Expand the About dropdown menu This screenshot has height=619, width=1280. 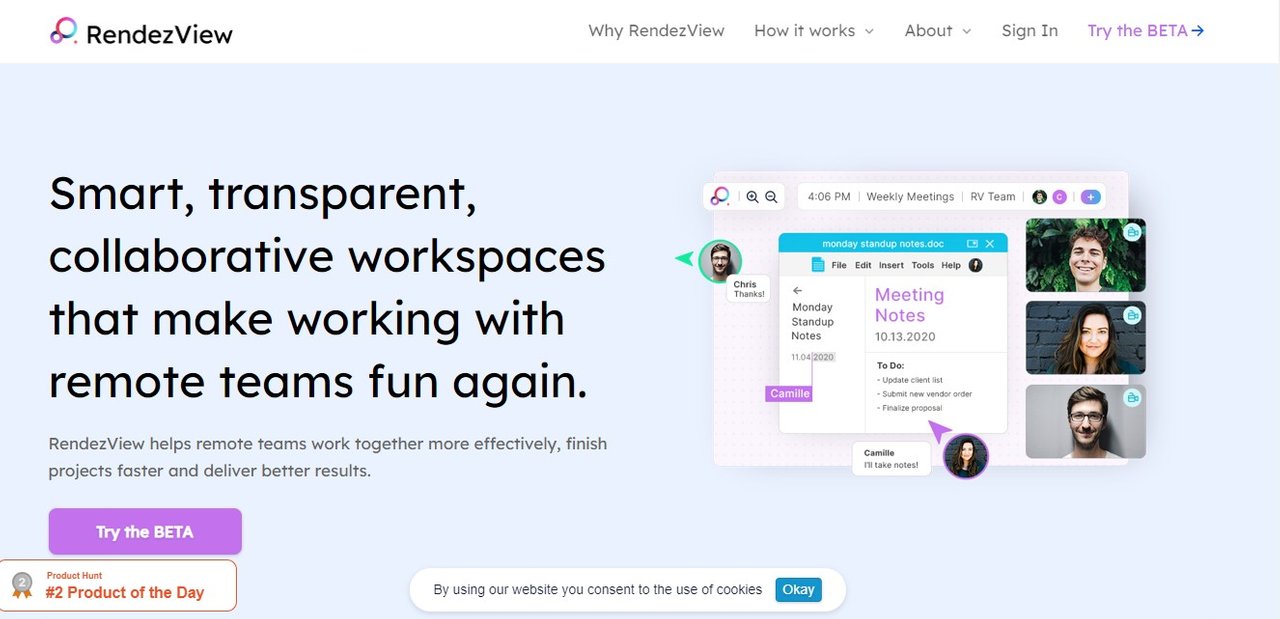tap(938, 31)
